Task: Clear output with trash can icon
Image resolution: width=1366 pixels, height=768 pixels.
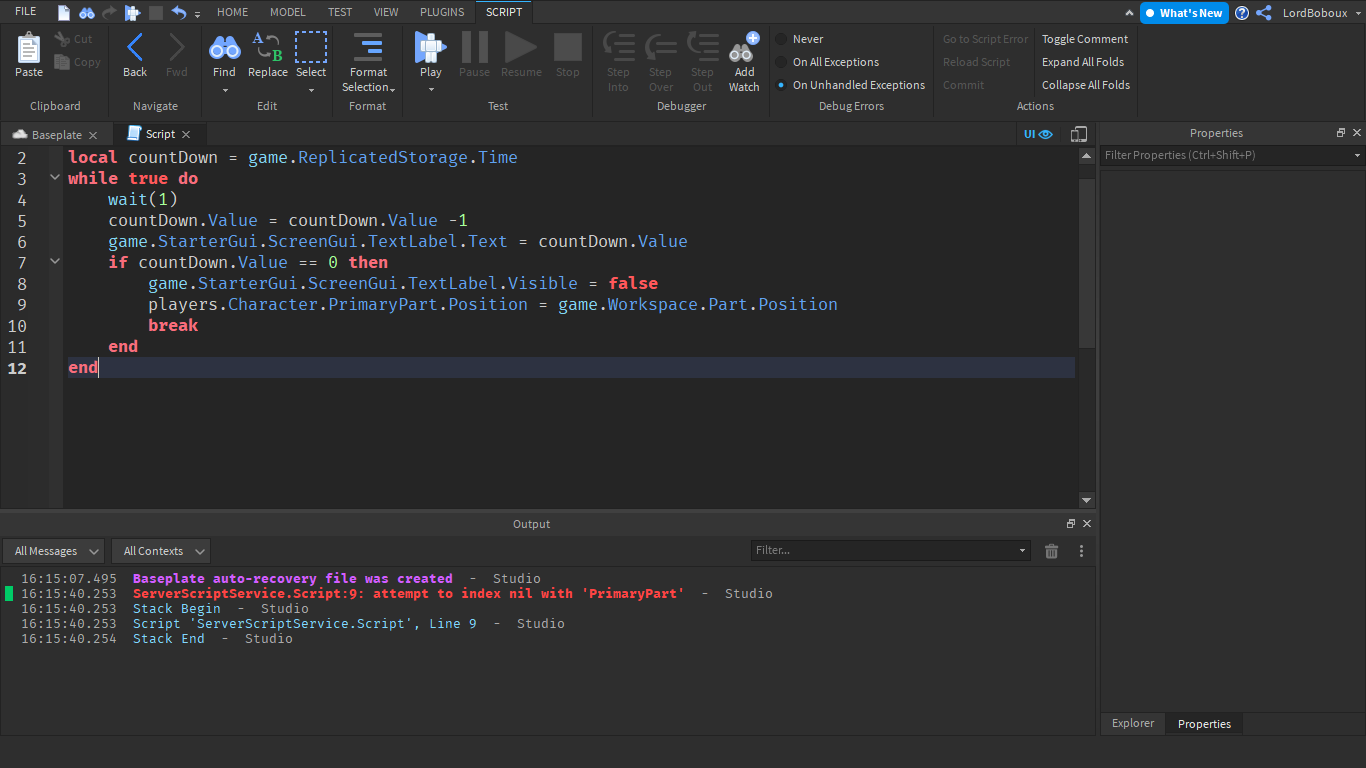Action: point(1051,551)
